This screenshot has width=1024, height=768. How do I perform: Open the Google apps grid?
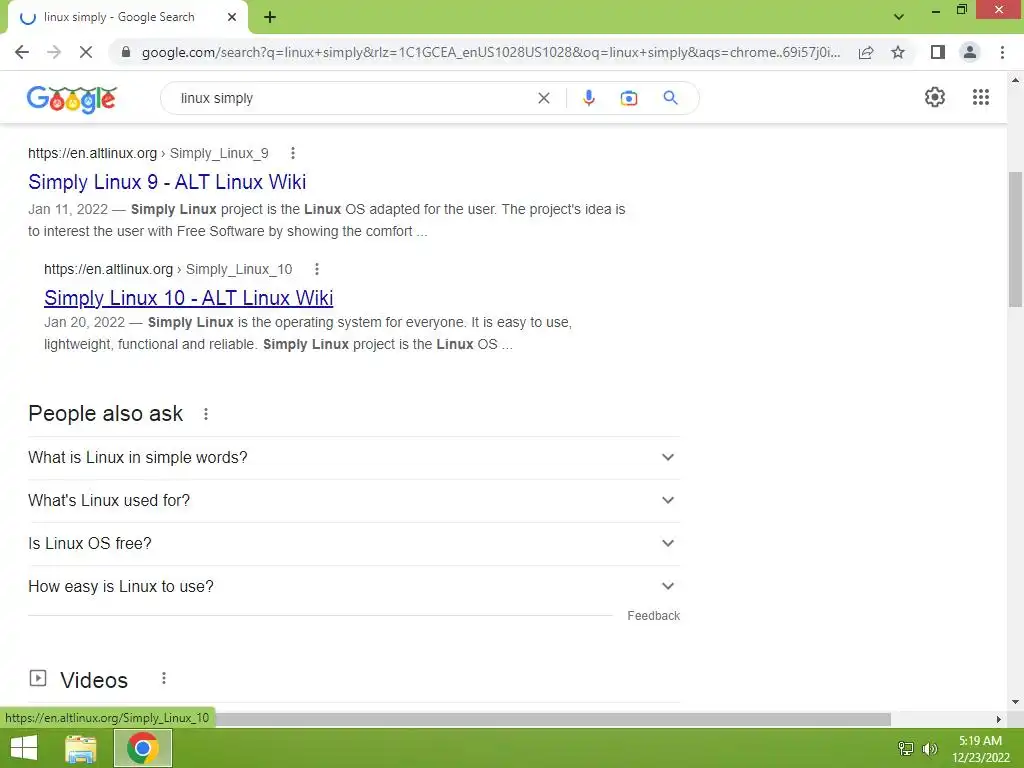click(981, 97)
